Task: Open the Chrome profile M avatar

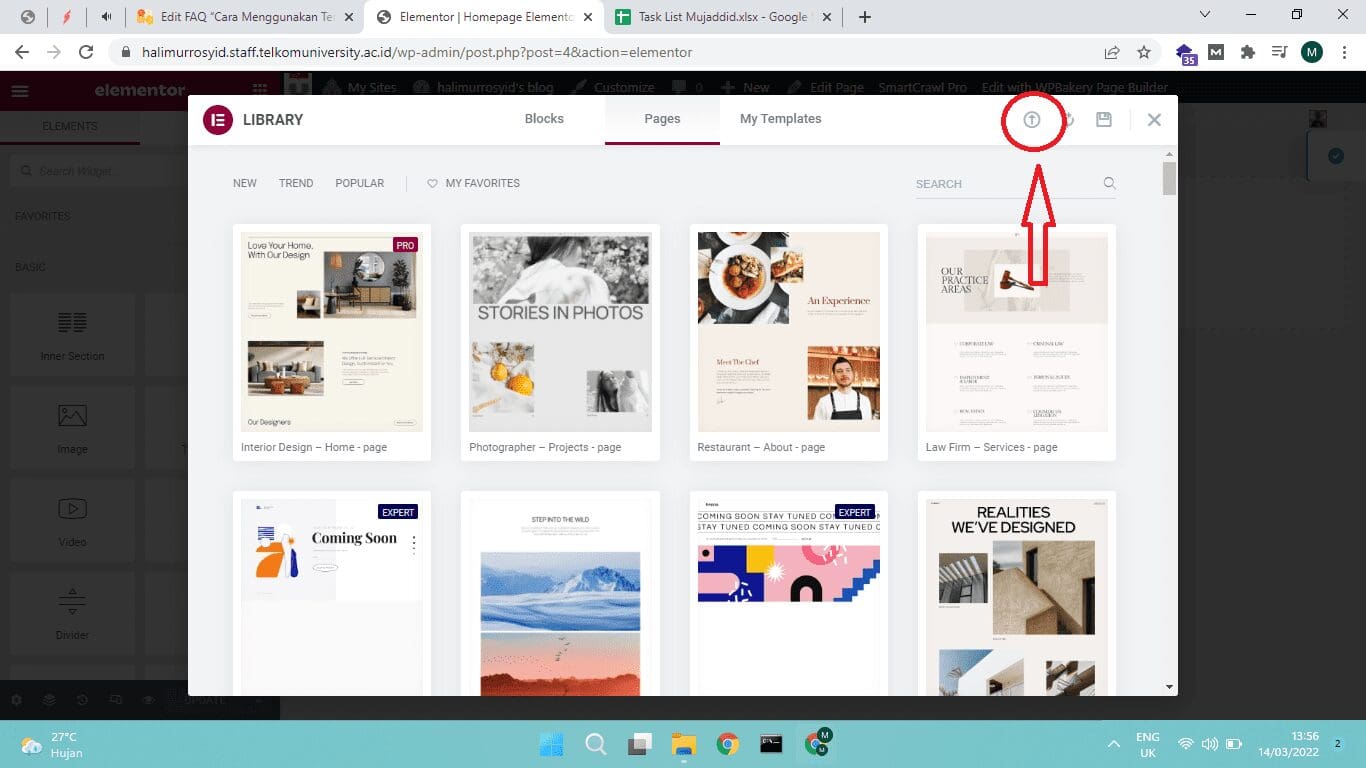Action: click(x=1312, y=52)
